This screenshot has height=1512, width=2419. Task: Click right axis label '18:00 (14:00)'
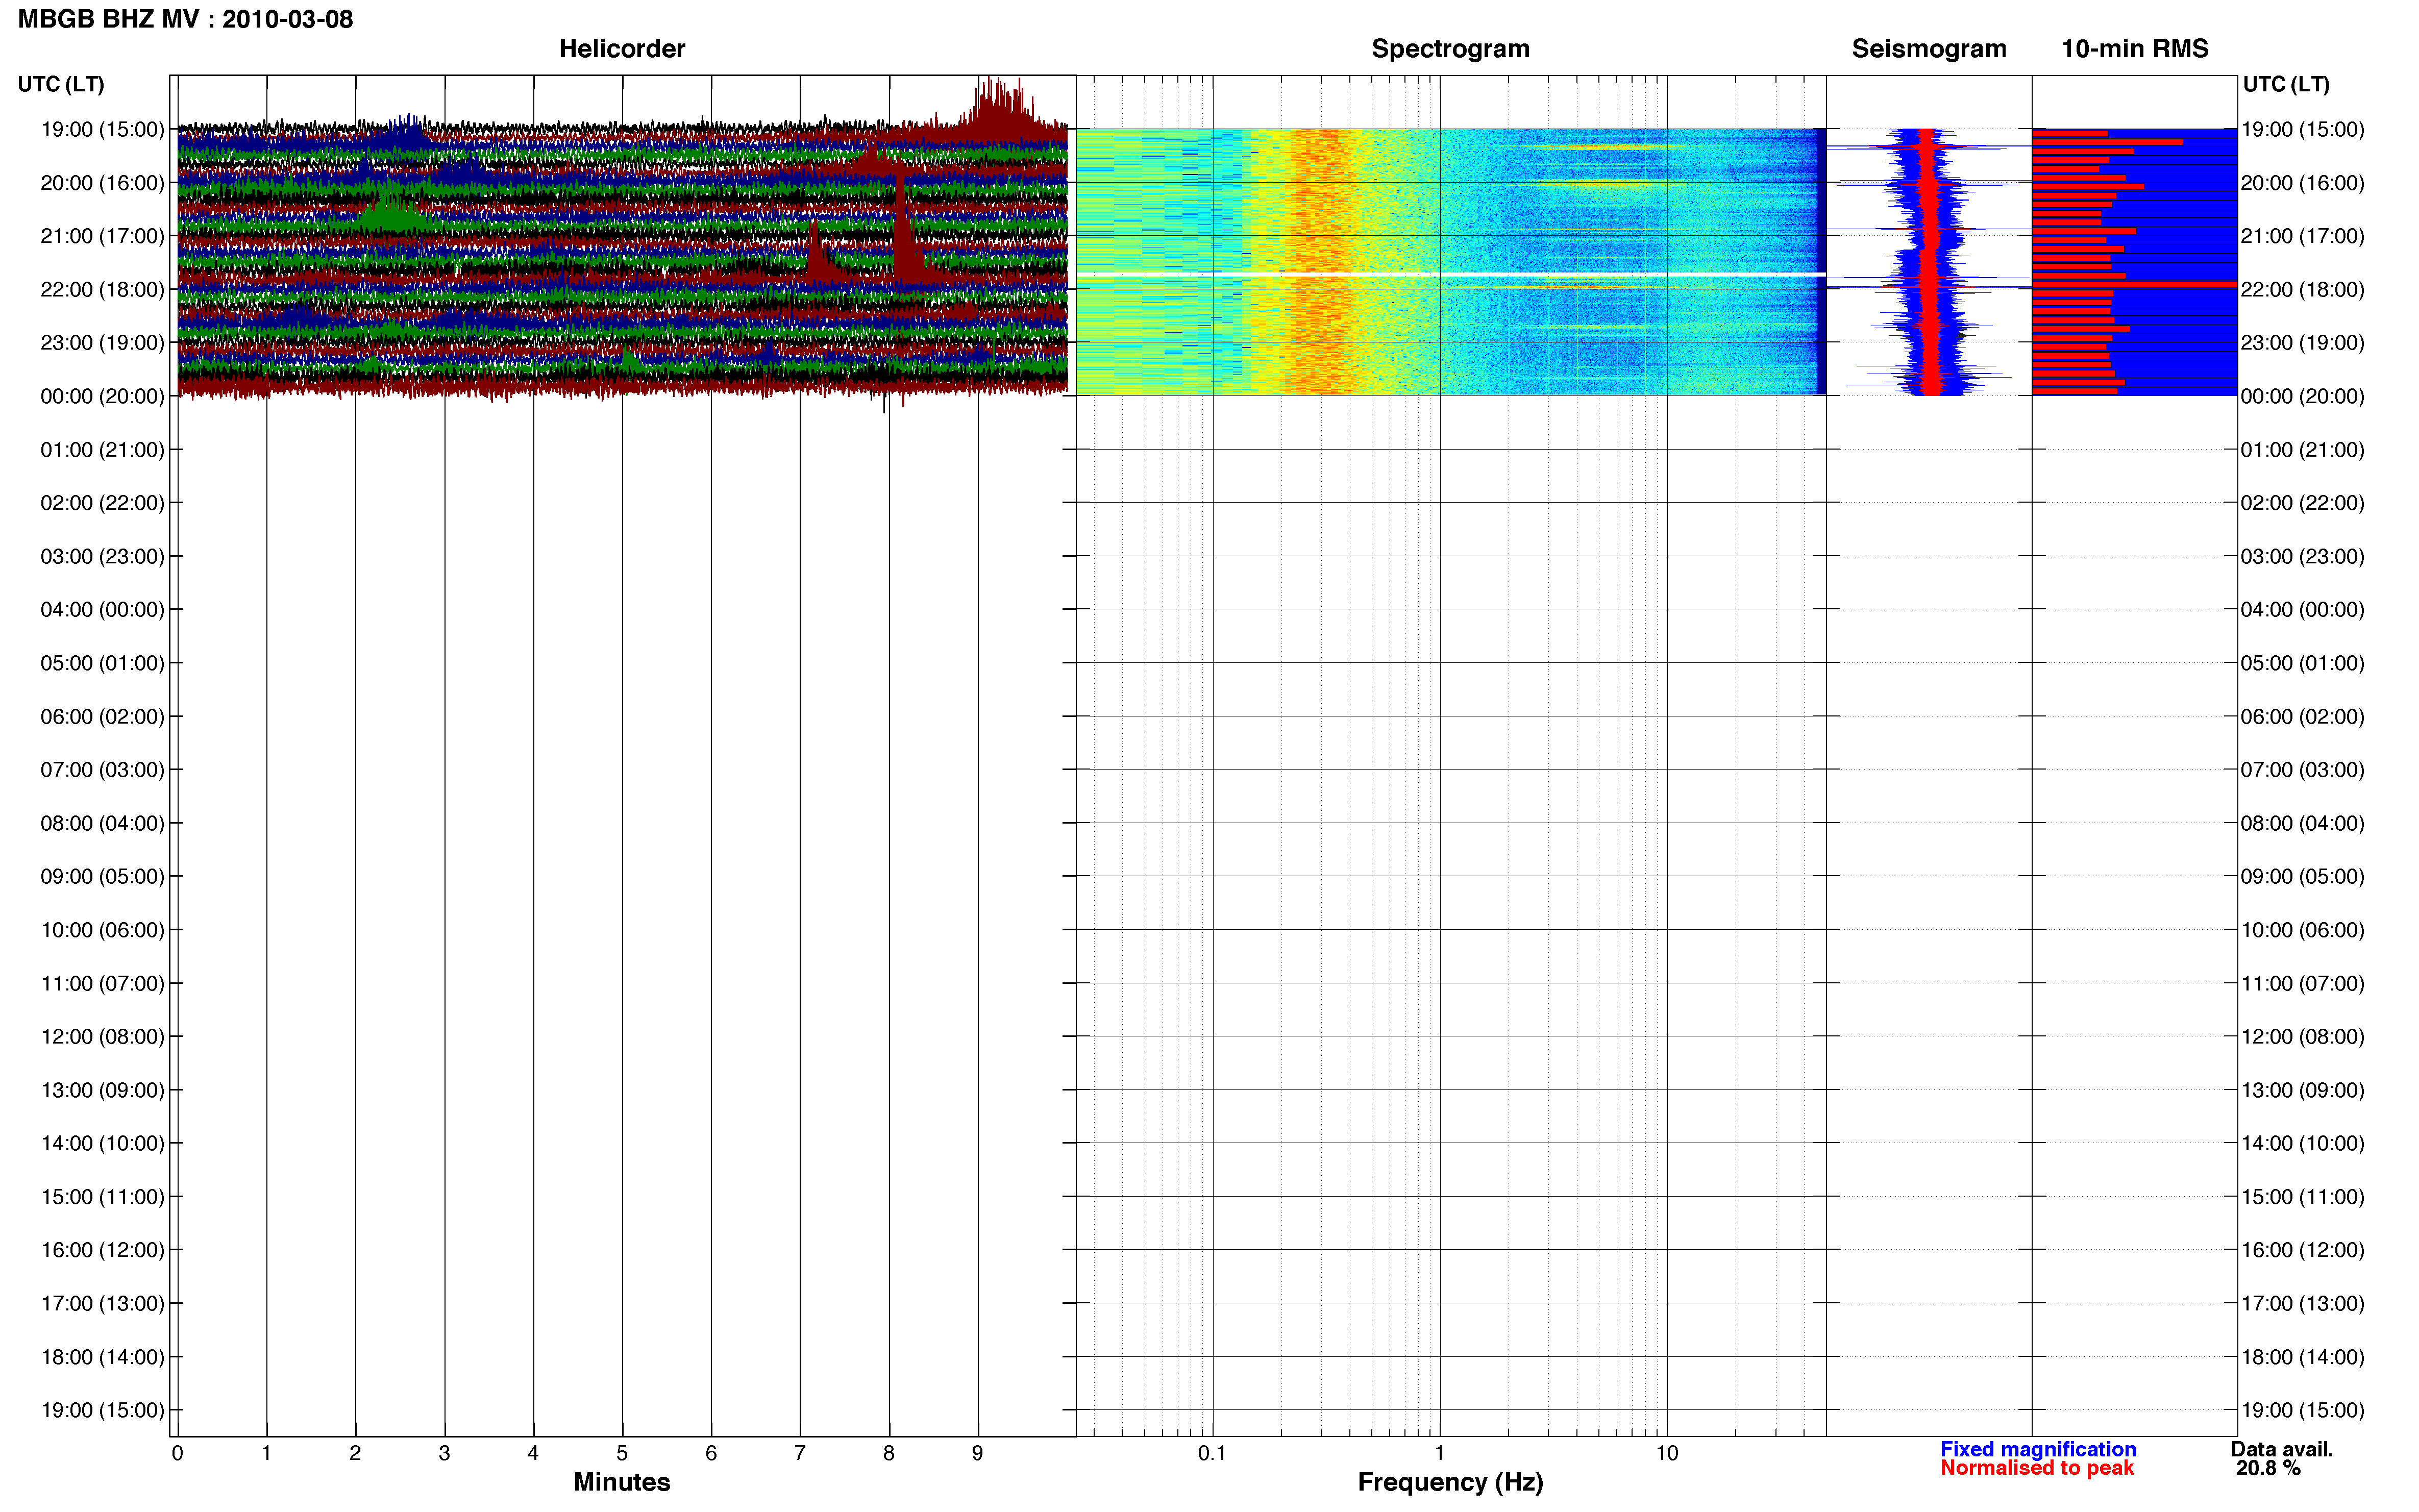tap(2302, 1357)
